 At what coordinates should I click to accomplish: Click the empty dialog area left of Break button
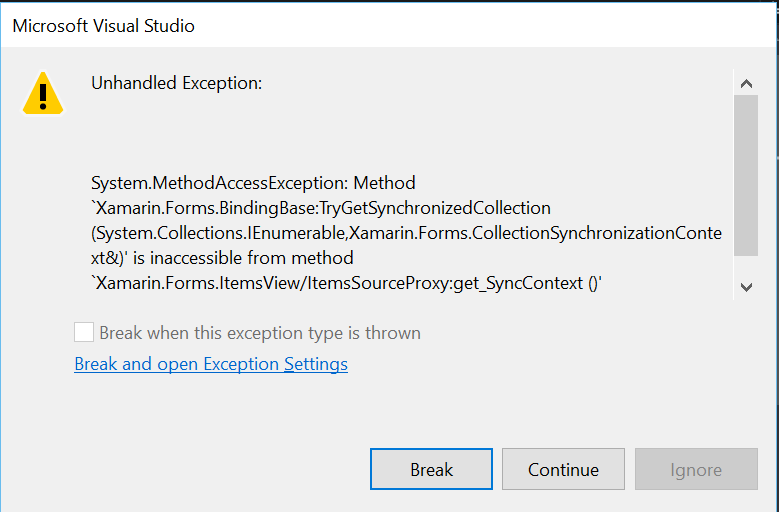coord(200,469)
